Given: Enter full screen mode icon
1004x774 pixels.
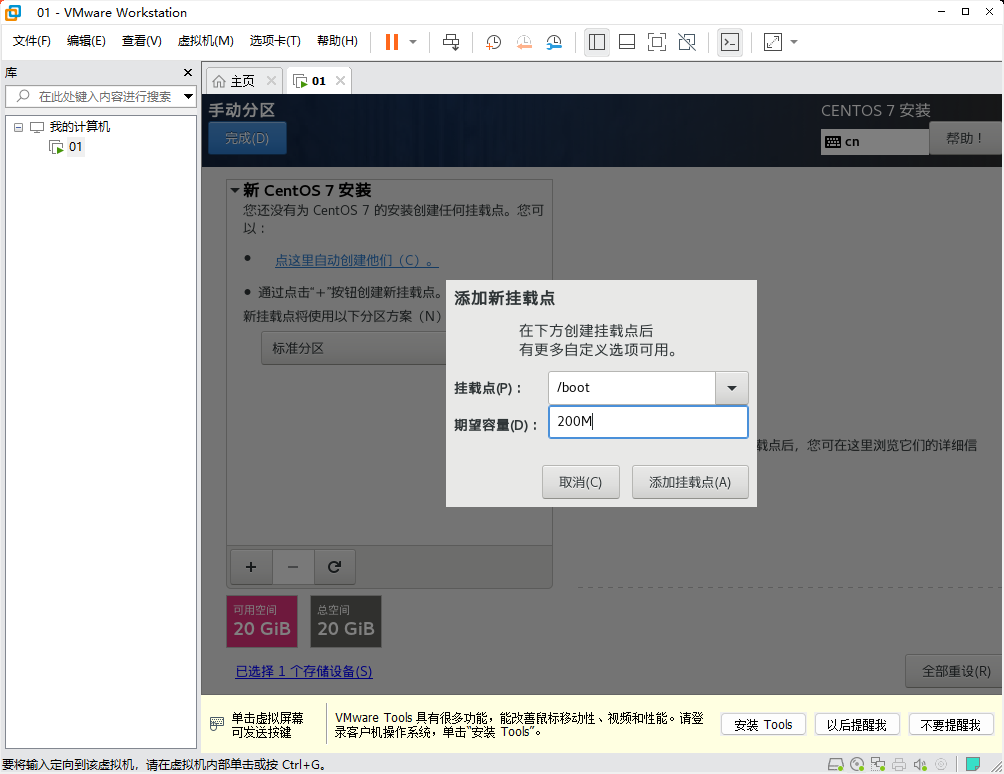Looking at the screenshot, I should click(657, 42).
